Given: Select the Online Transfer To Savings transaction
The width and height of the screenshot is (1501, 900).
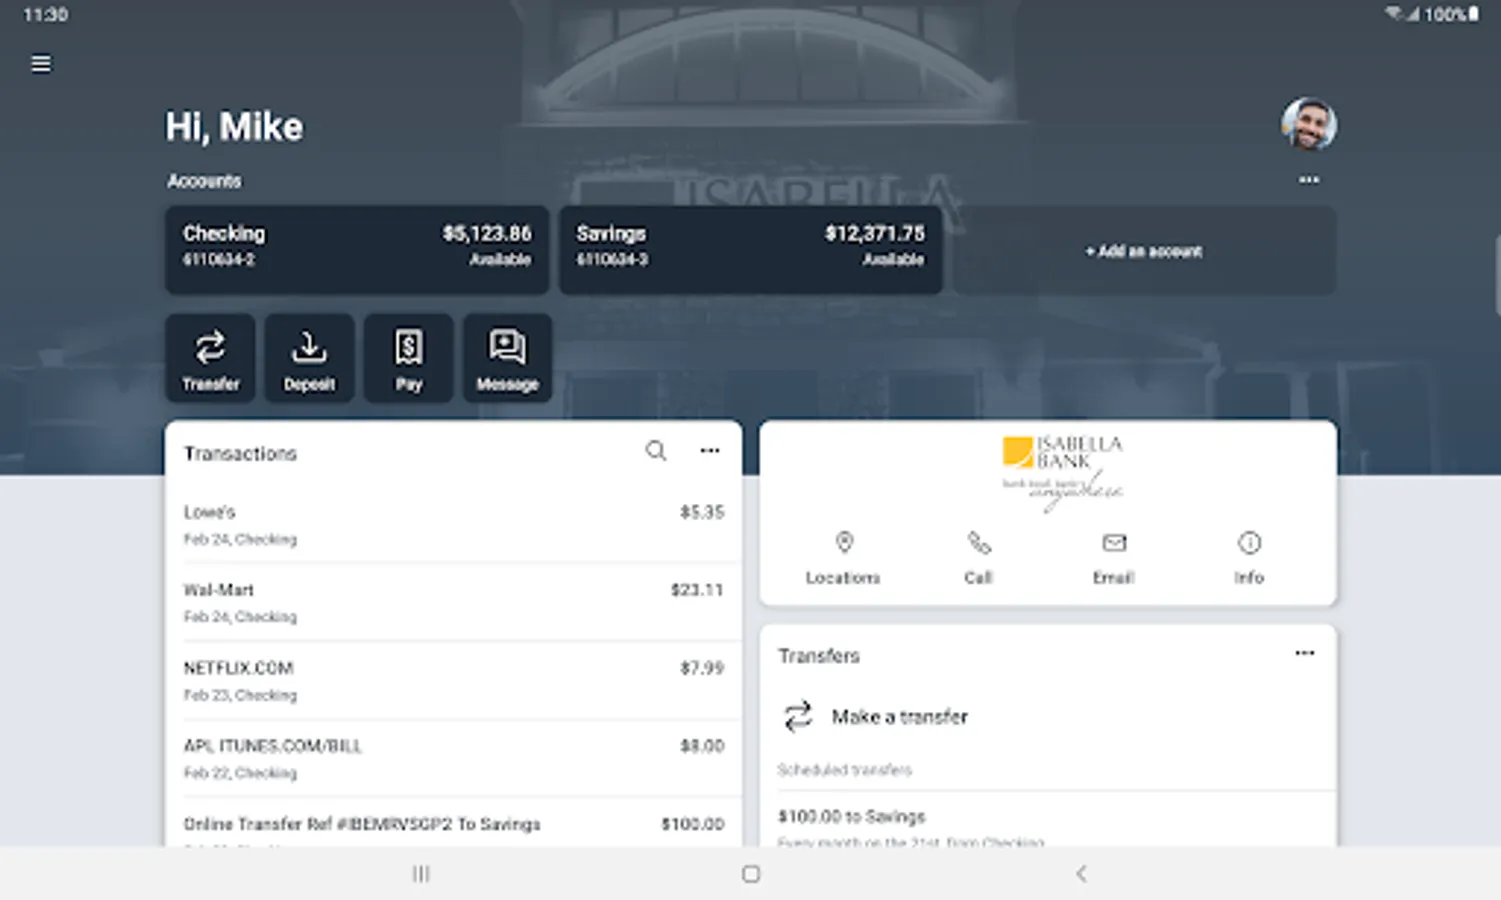Looking at the screenshot, I should 453,824.
